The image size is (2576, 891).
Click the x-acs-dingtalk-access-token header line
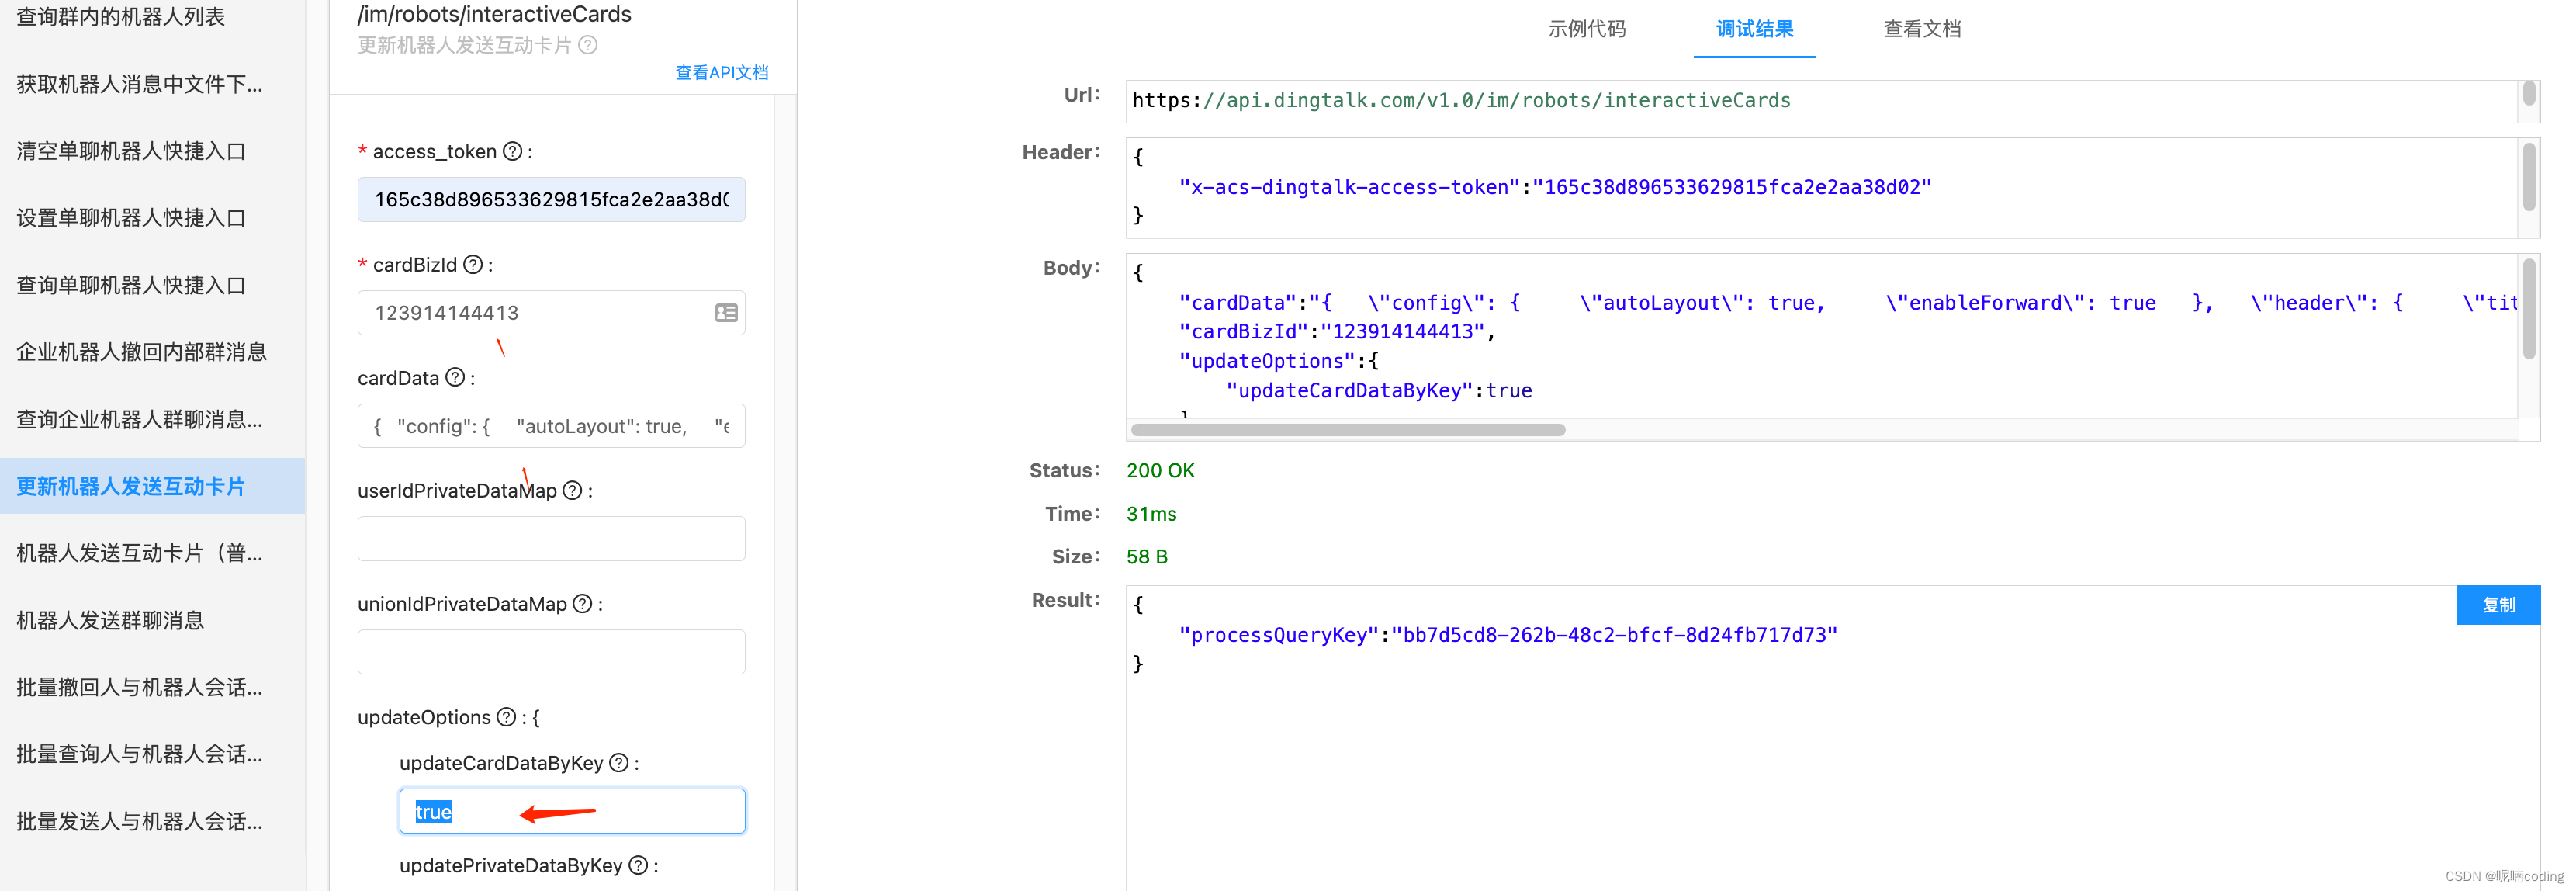click(x=1555, y=187)
